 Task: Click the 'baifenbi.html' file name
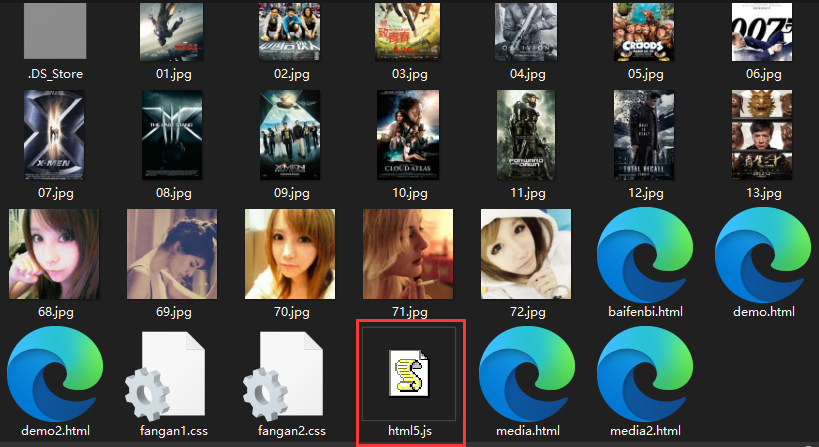pos(646,312)
